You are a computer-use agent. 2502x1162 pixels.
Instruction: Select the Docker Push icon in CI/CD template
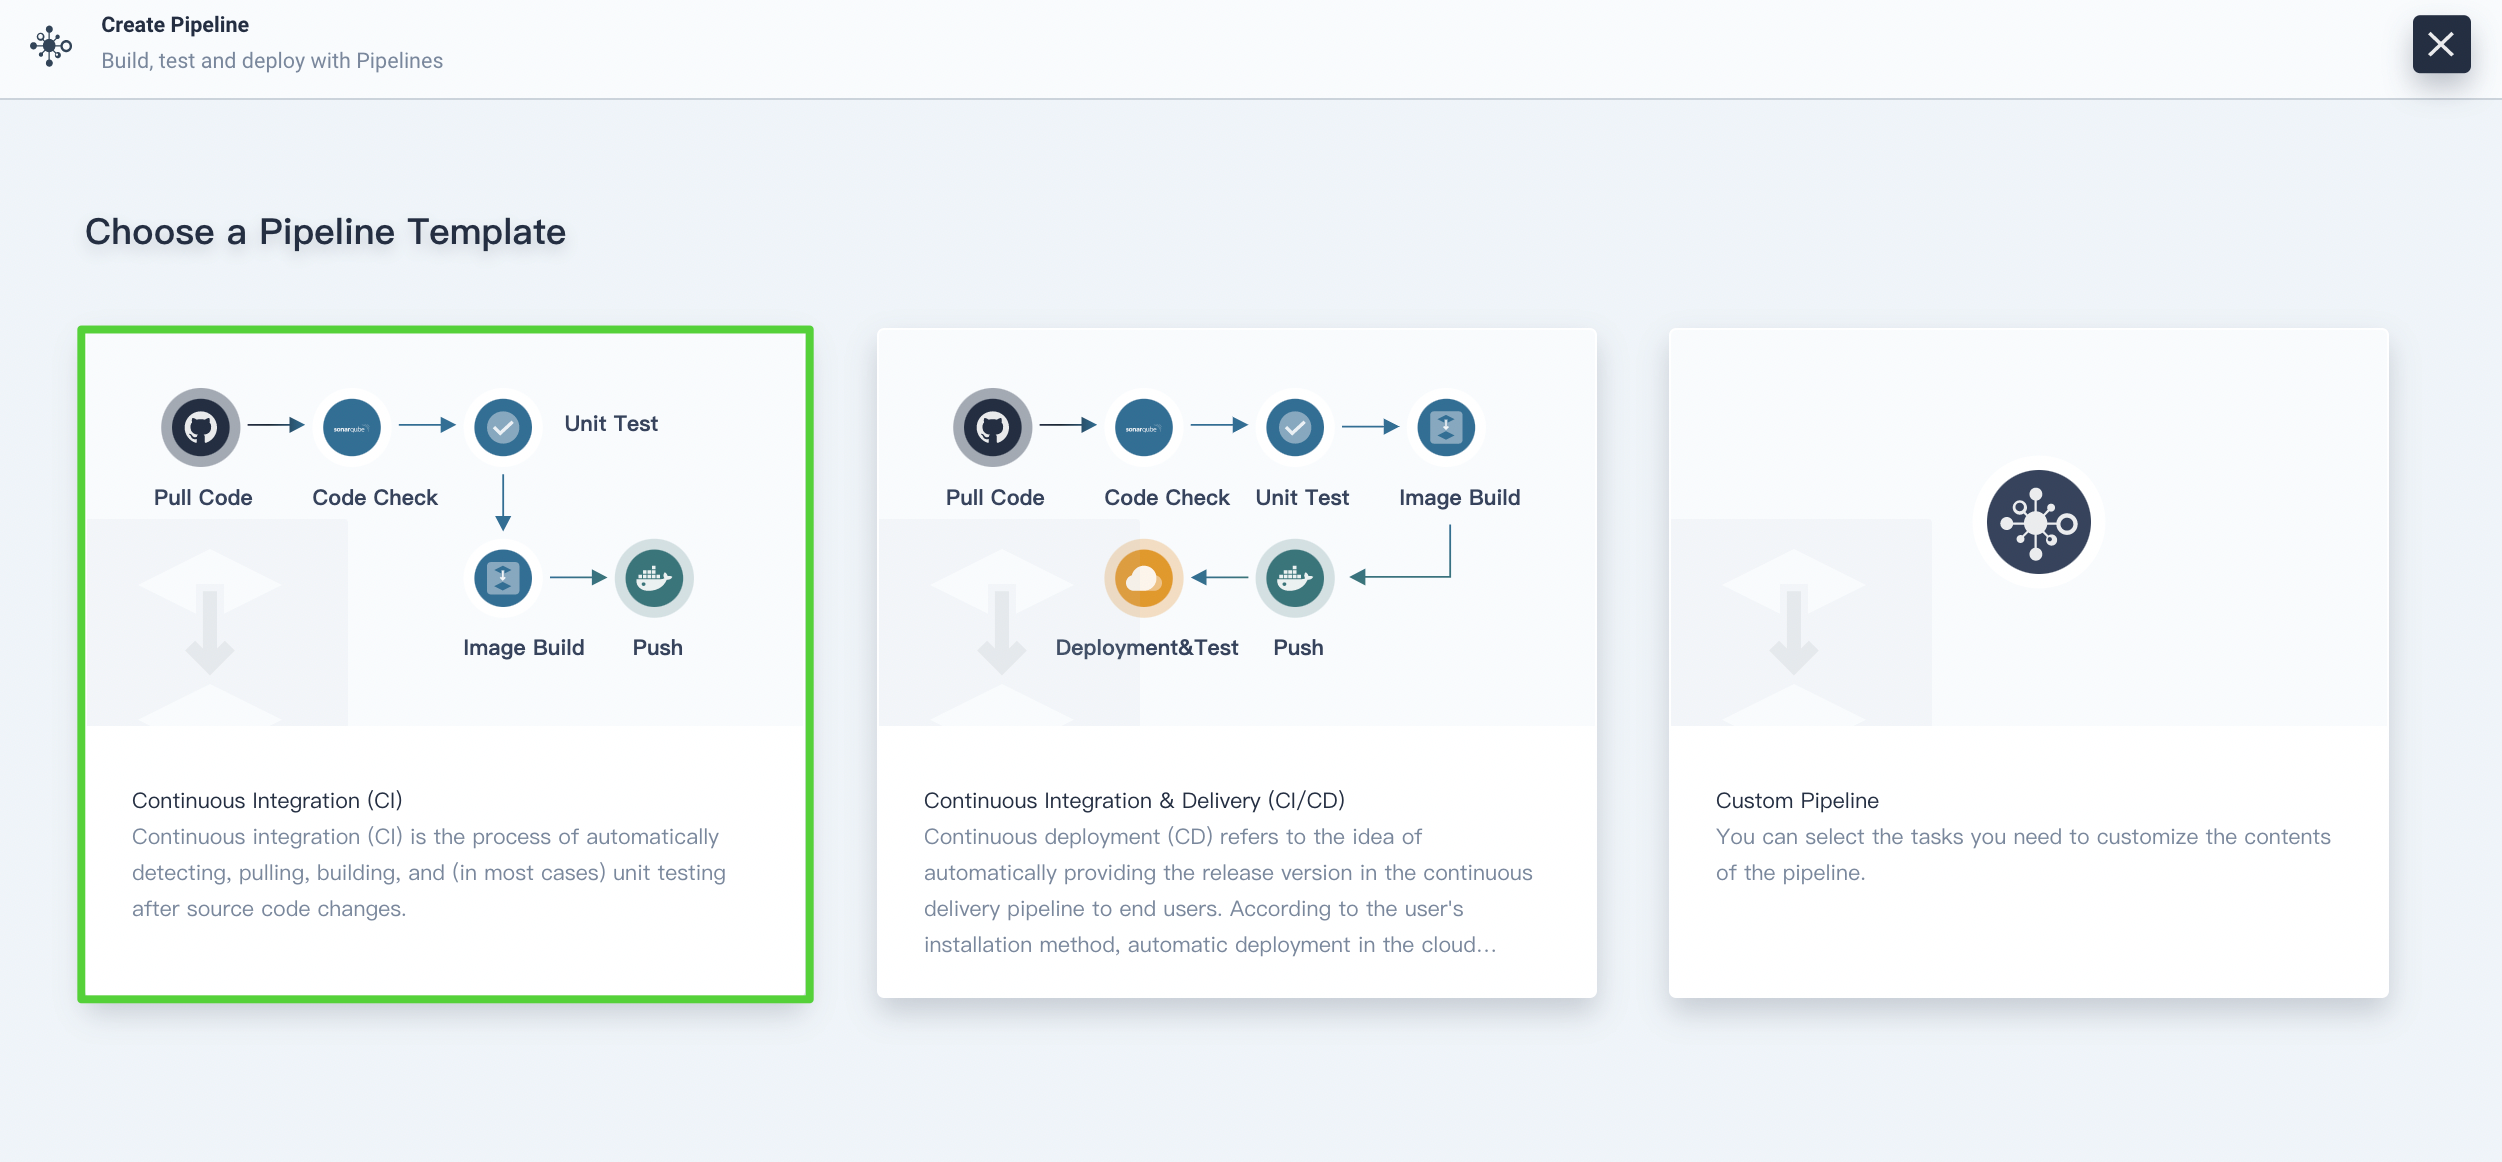[x=1295, y=577]
